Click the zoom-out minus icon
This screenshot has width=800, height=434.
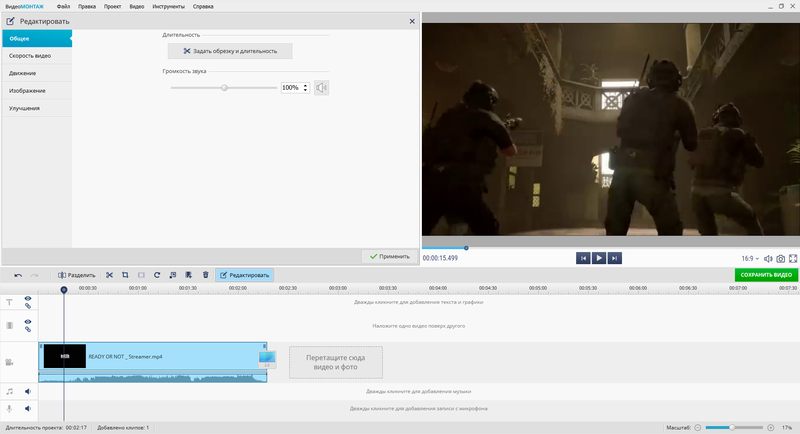[x=698, y=427]
